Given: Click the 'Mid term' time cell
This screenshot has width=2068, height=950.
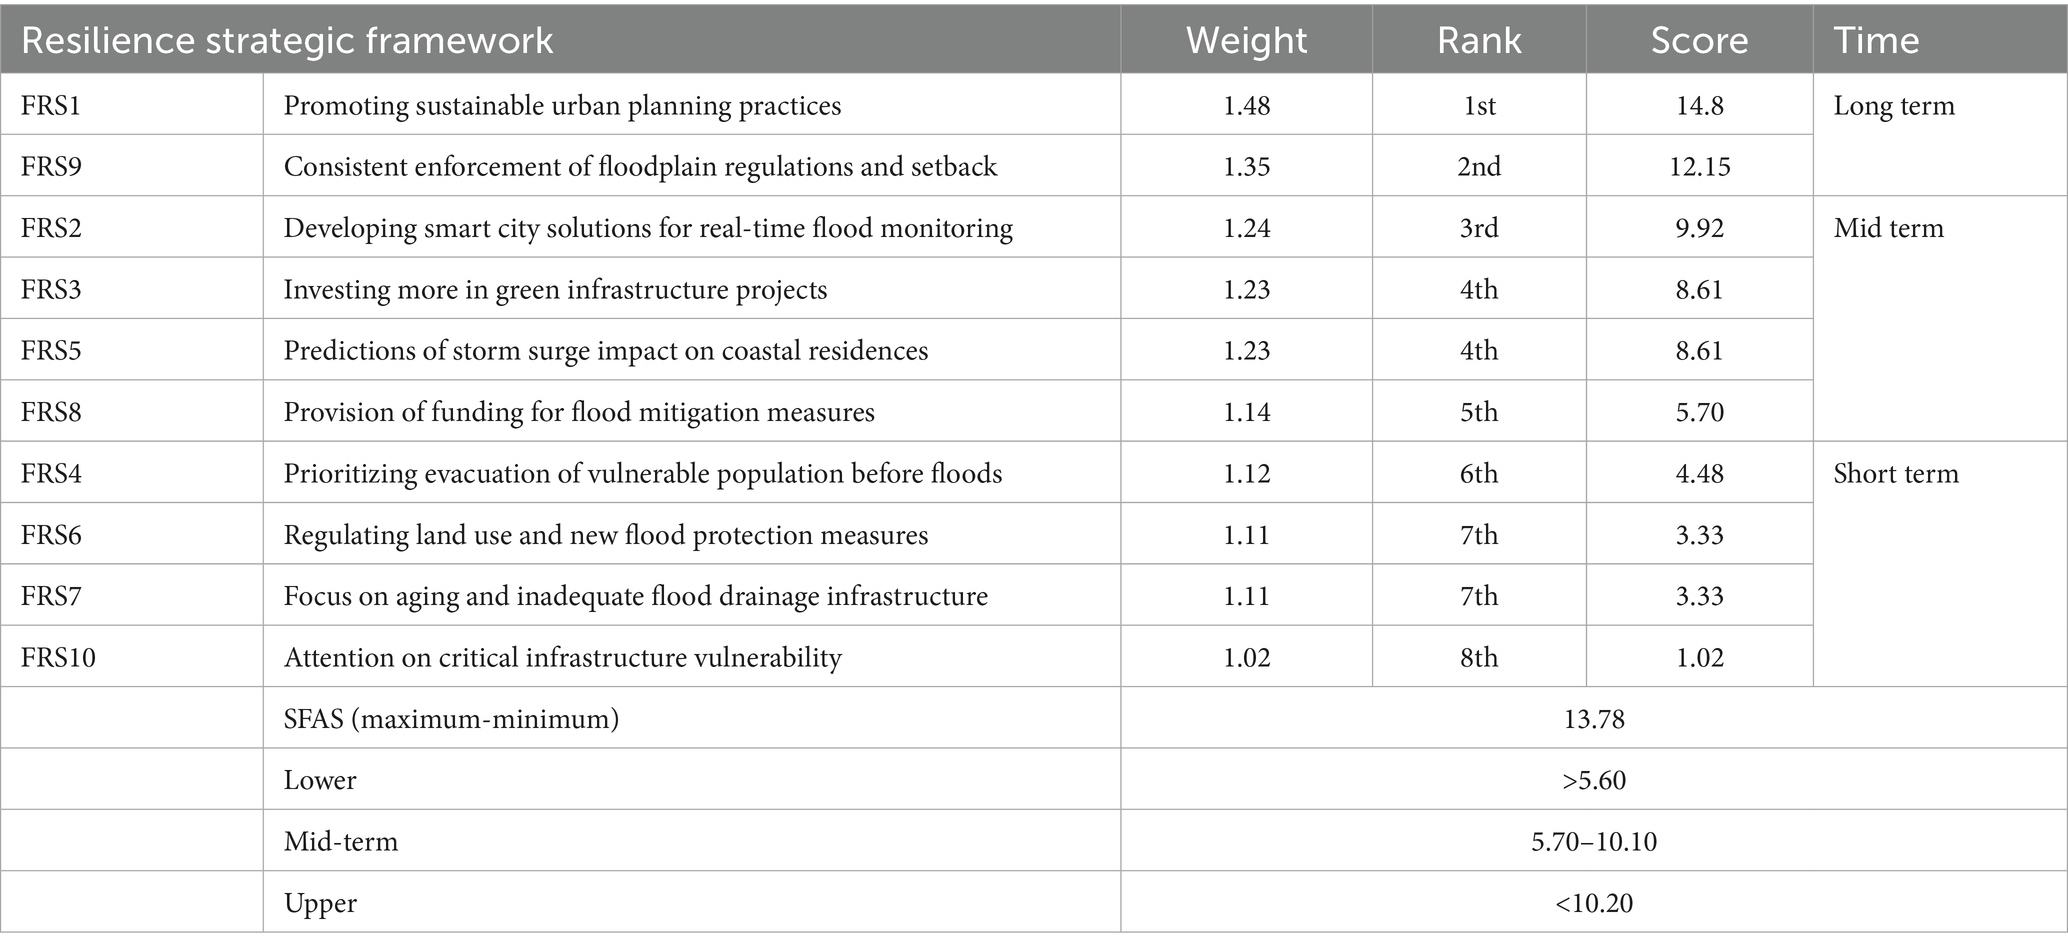Looking at the screenshot, I should point(1888,228).
